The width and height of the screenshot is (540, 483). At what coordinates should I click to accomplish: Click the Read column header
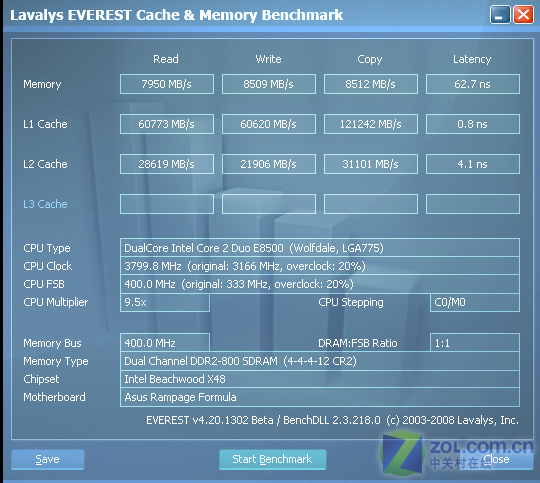point(166,59)
